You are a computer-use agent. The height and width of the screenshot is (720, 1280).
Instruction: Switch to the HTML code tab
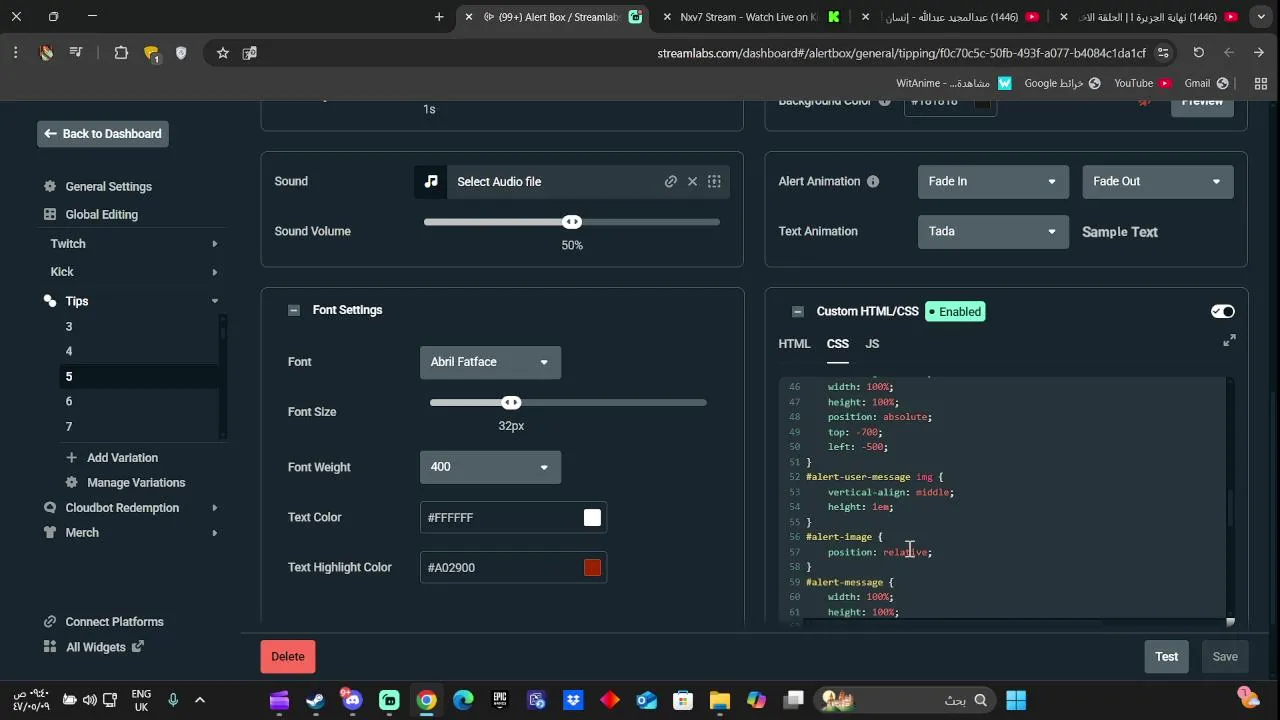click(x=794, y=344)
